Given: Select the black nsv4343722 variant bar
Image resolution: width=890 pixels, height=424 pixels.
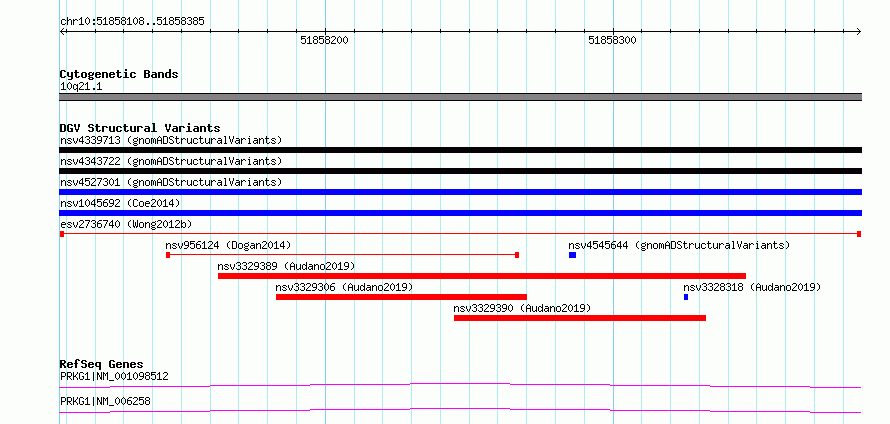Looking at the screenshot, I should coord(460,171).
